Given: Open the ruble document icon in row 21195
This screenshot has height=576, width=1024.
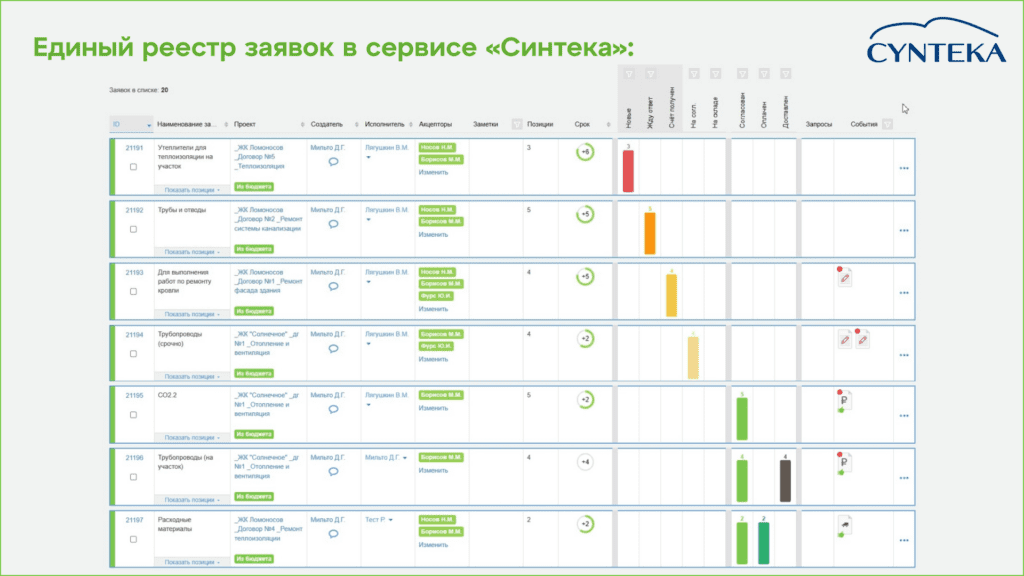Looking at the screenshot, I should [x=844, y=403].
